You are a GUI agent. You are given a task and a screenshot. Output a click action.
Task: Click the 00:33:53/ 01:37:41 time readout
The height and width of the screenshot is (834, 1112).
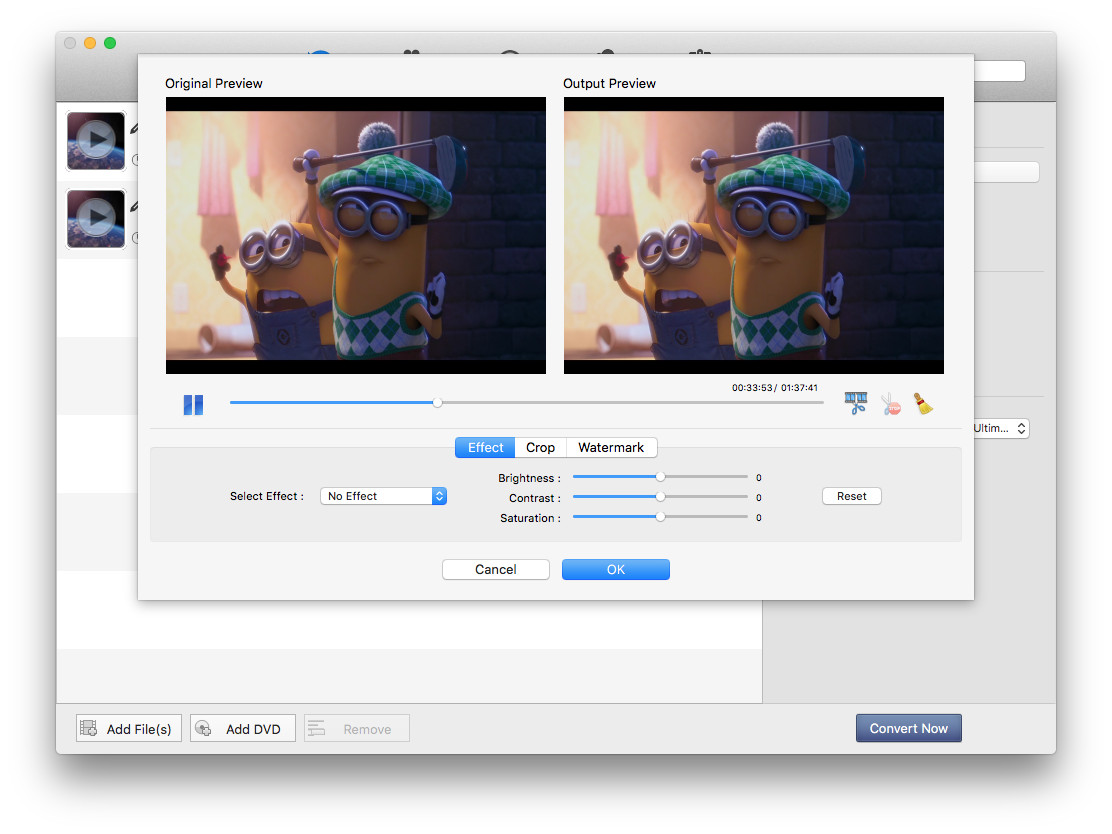(x=774, y=388)
